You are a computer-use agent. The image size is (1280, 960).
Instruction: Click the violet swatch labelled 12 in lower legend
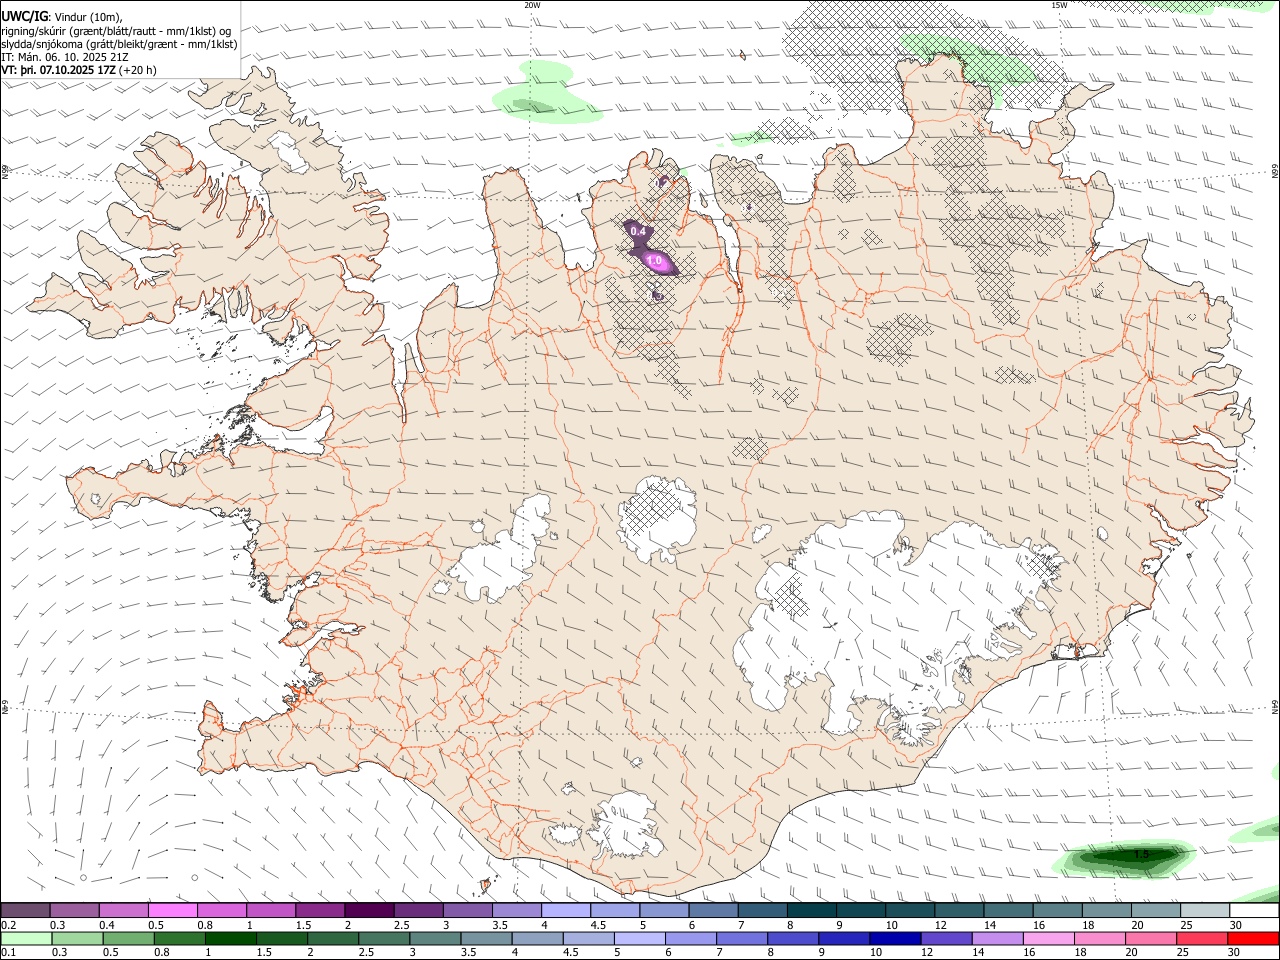point(945,939)
